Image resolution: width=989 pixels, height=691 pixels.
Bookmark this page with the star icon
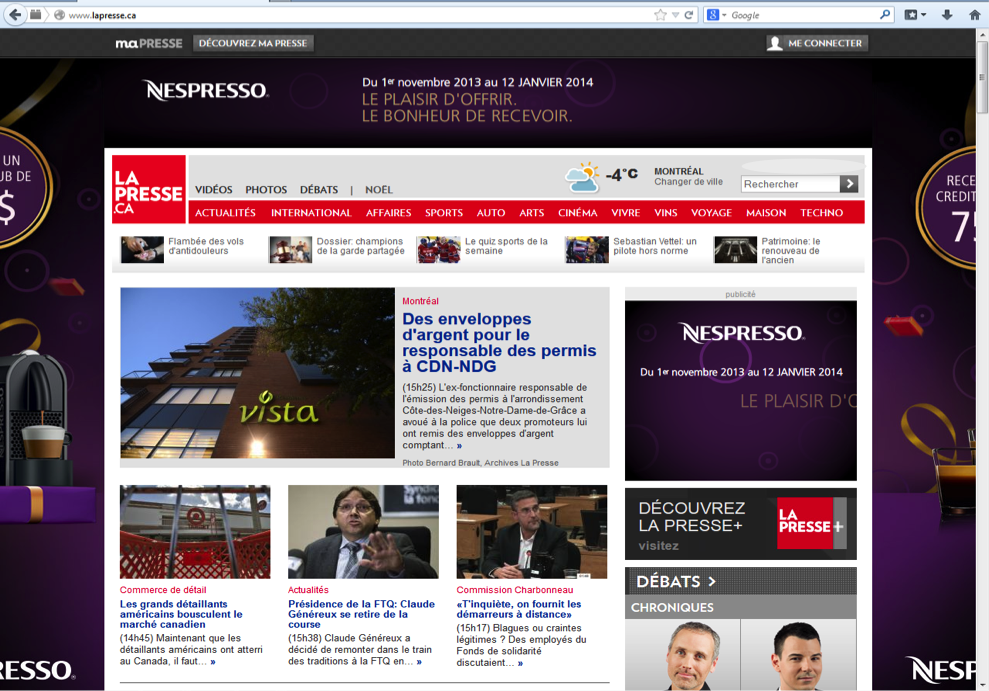(x=660, y=15)
